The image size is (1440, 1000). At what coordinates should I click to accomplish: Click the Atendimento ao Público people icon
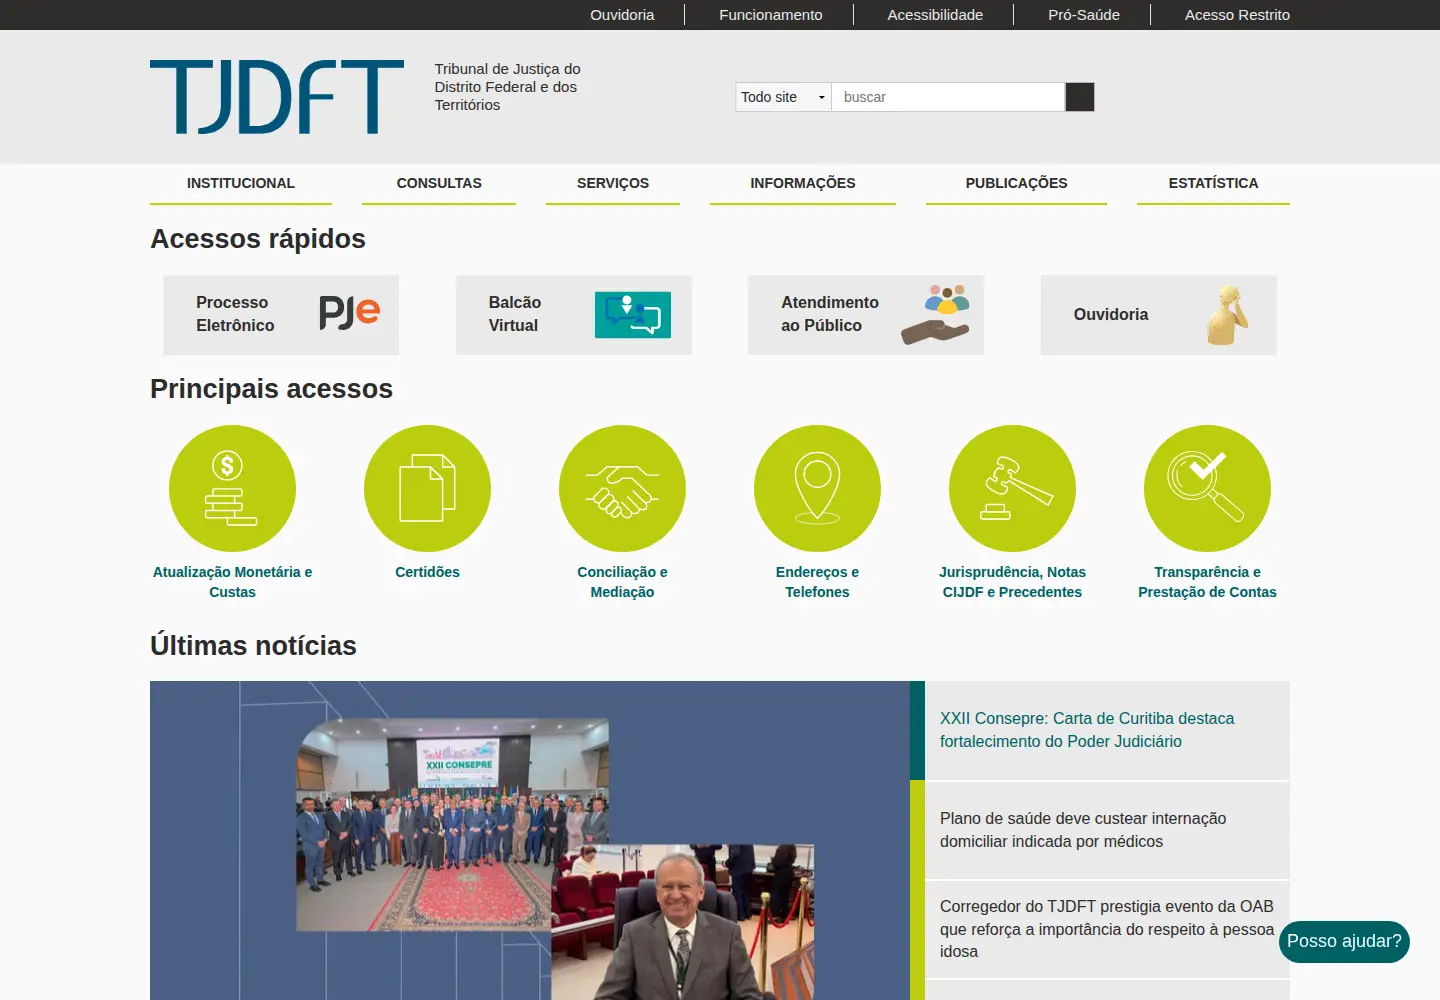pos(935,314)
